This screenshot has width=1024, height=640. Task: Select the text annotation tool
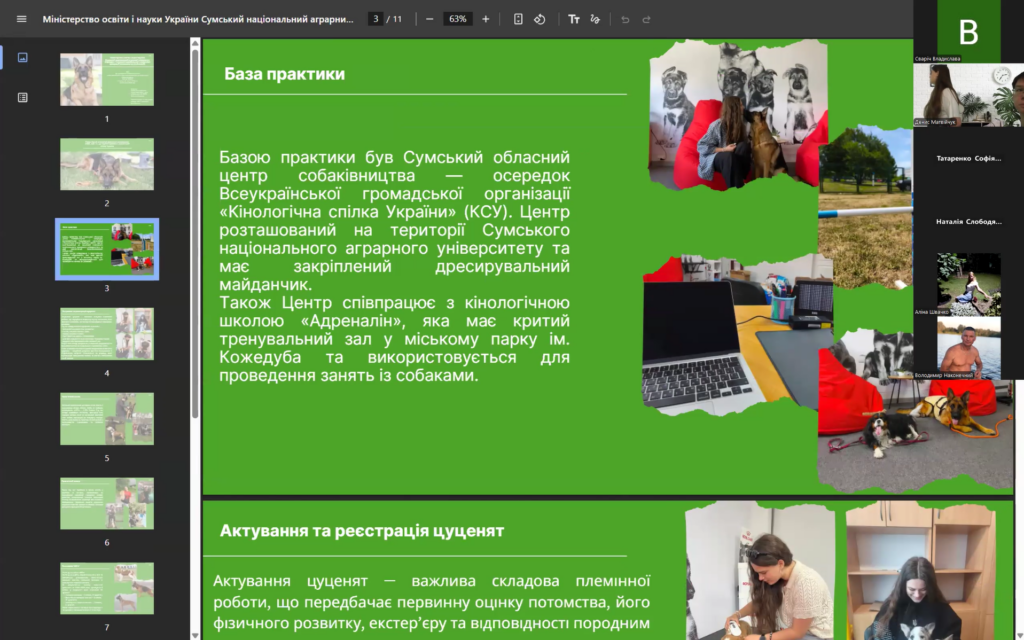[x=573, y=19]
